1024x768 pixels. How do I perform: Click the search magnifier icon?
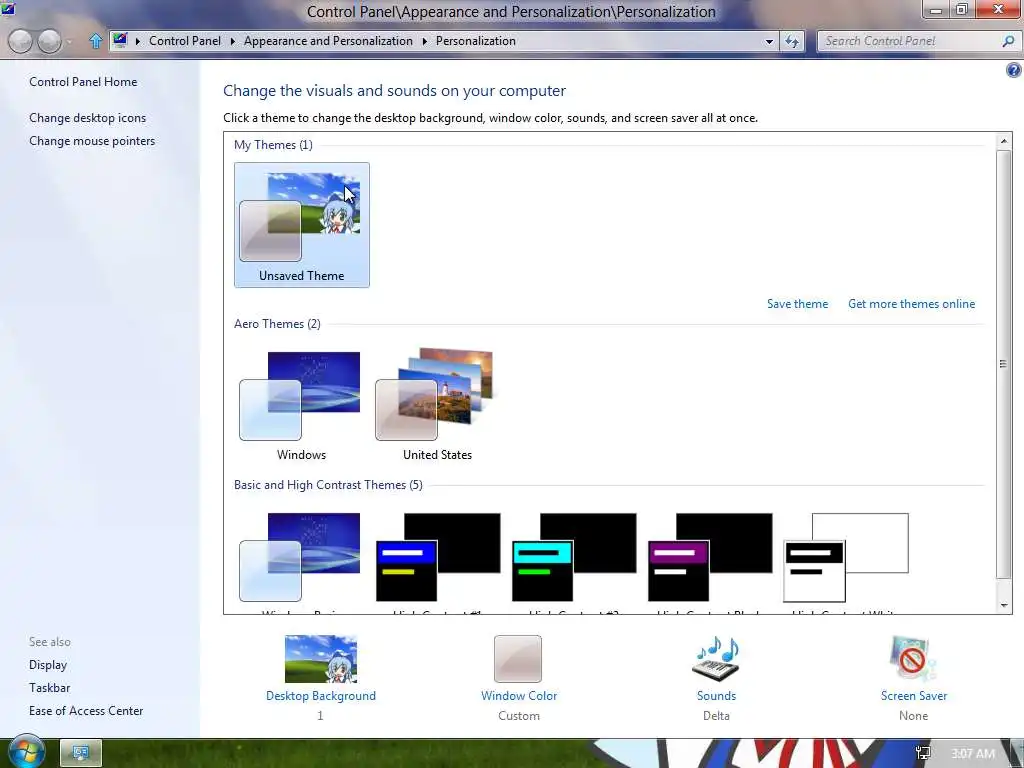tap(1008, 41)
